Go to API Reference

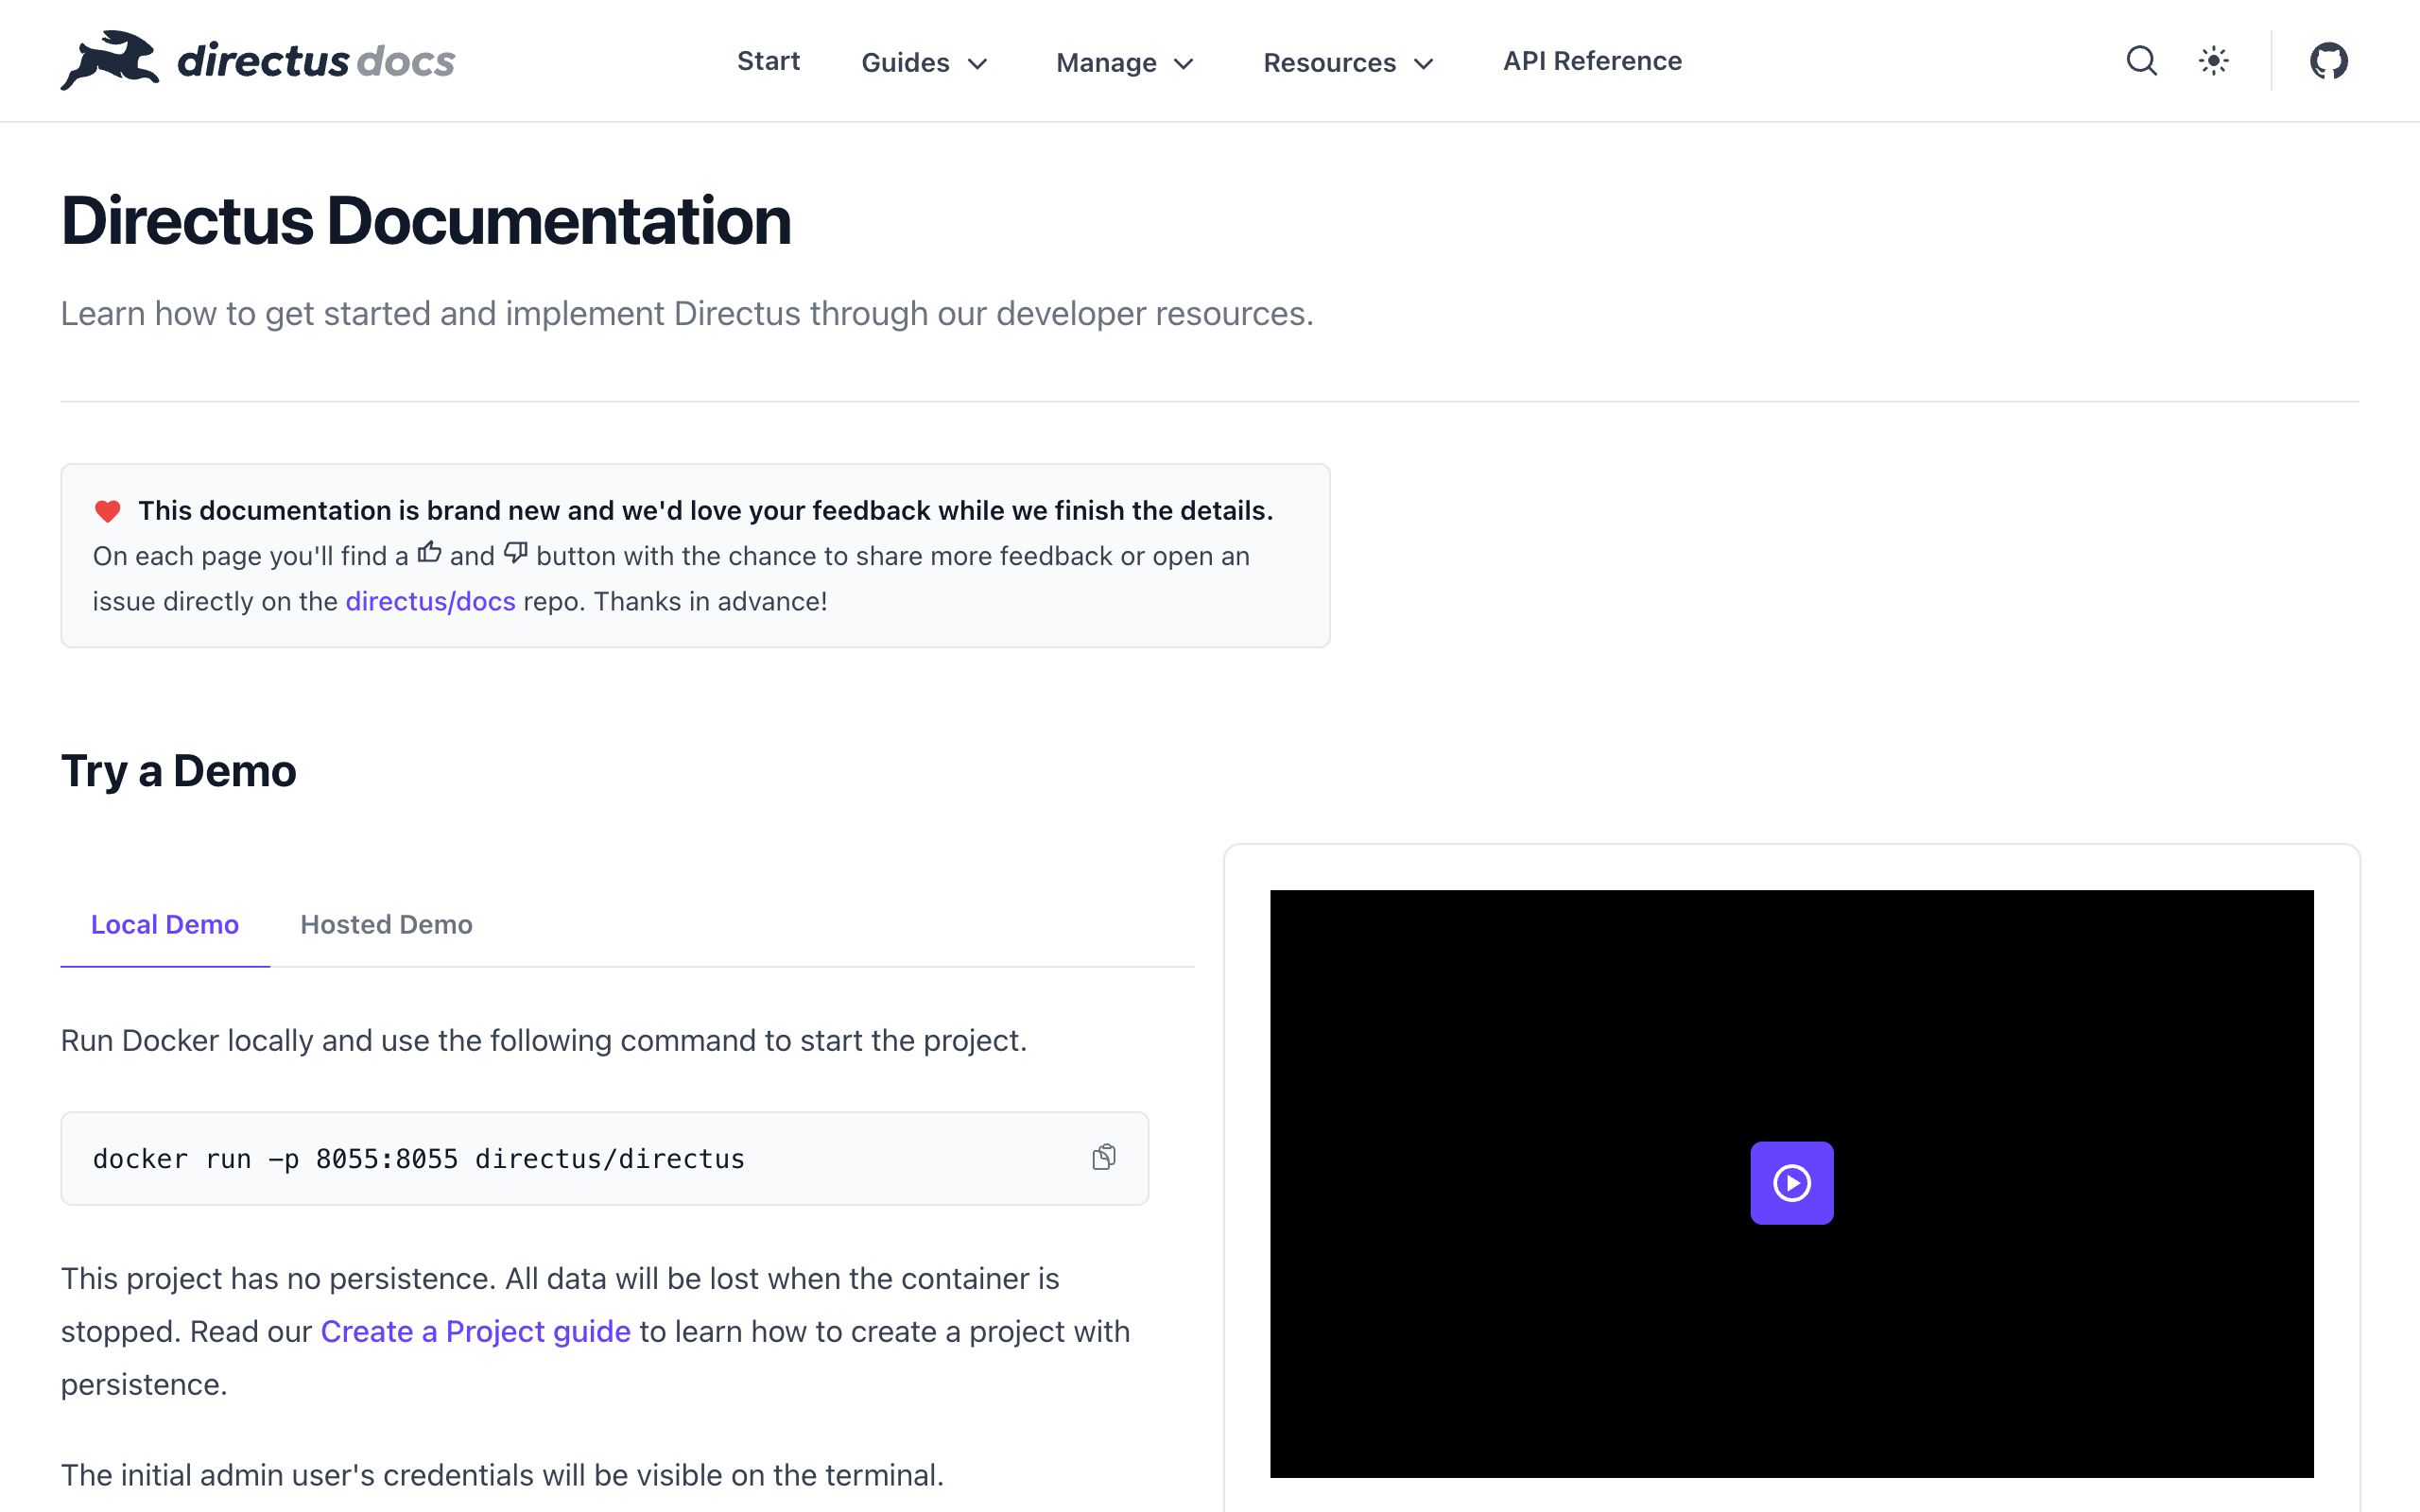pos(1592,61)
